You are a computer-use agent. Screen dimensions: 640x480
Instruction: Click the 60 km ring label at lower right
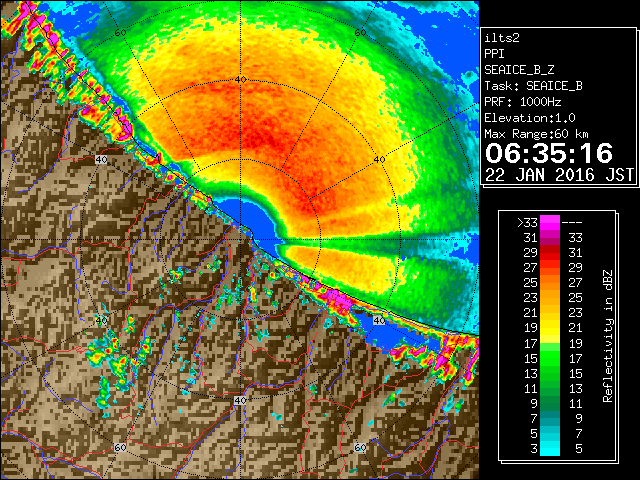[360, 447]
